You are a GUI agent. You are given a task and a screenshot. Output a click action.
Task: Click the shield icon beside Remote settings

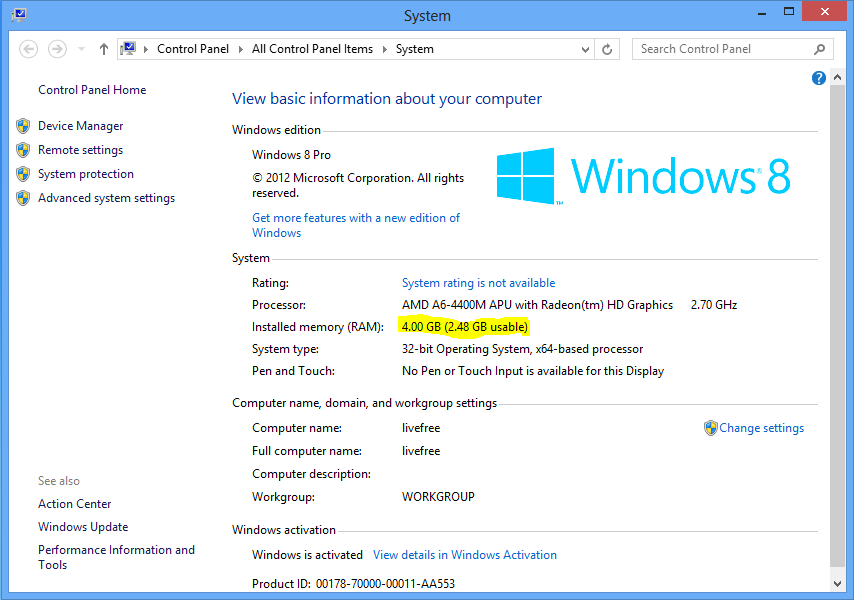point(23,150)
